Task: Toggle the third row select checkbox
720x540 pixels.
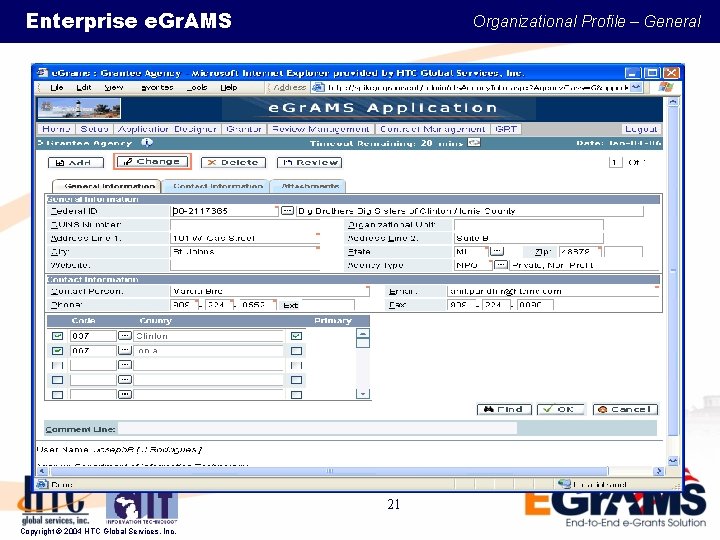Action: coord(57,366)
